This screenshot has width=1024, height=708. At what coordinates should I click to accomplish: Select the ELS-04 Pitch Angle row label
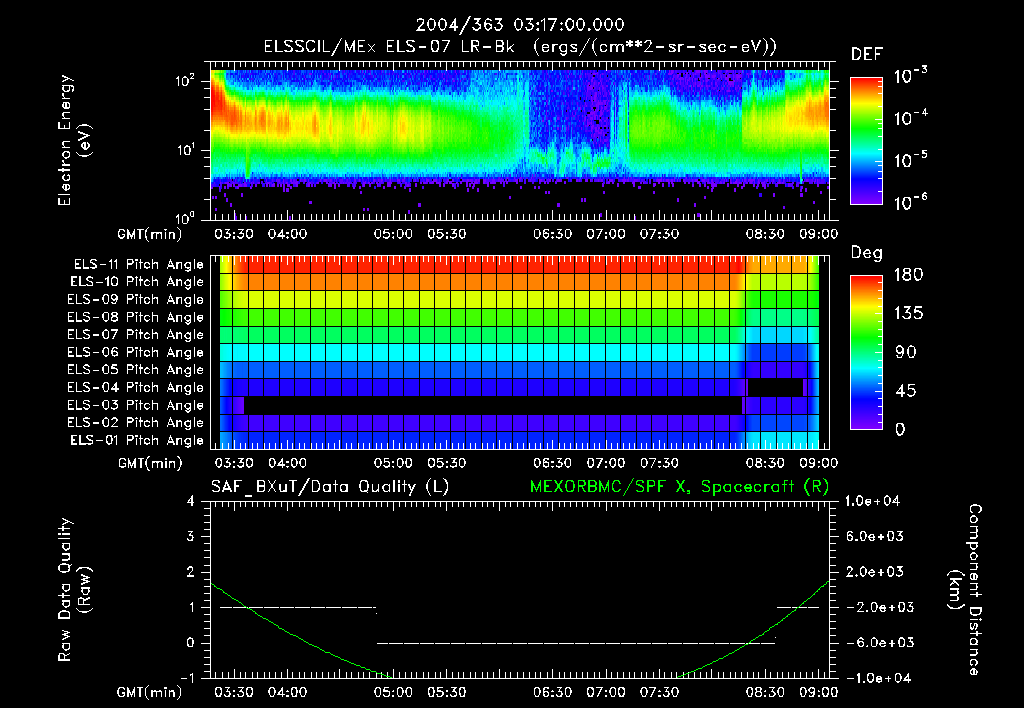coord(136,387)
